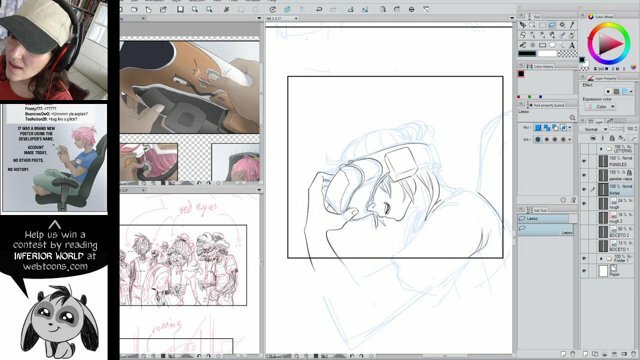Select the eyedropper tool in top tool row
640x360 pixels.
572,25
